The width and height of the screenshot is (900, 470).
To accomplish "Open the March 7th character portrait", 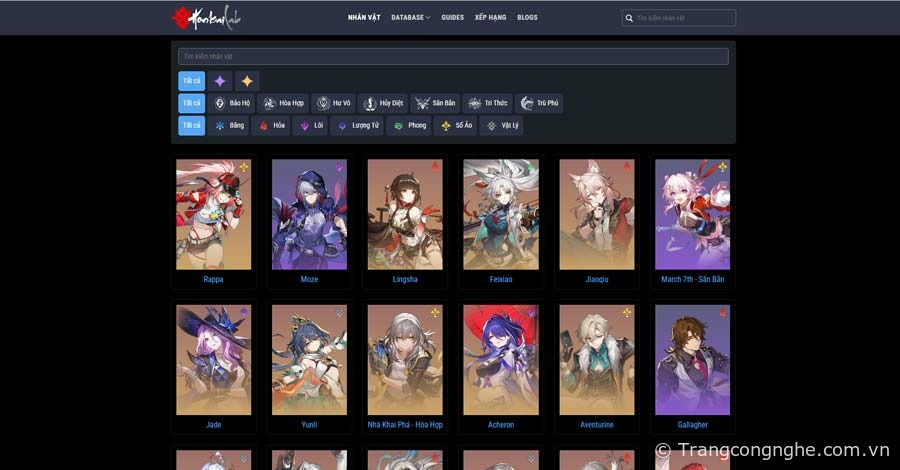I will [693, 214].
